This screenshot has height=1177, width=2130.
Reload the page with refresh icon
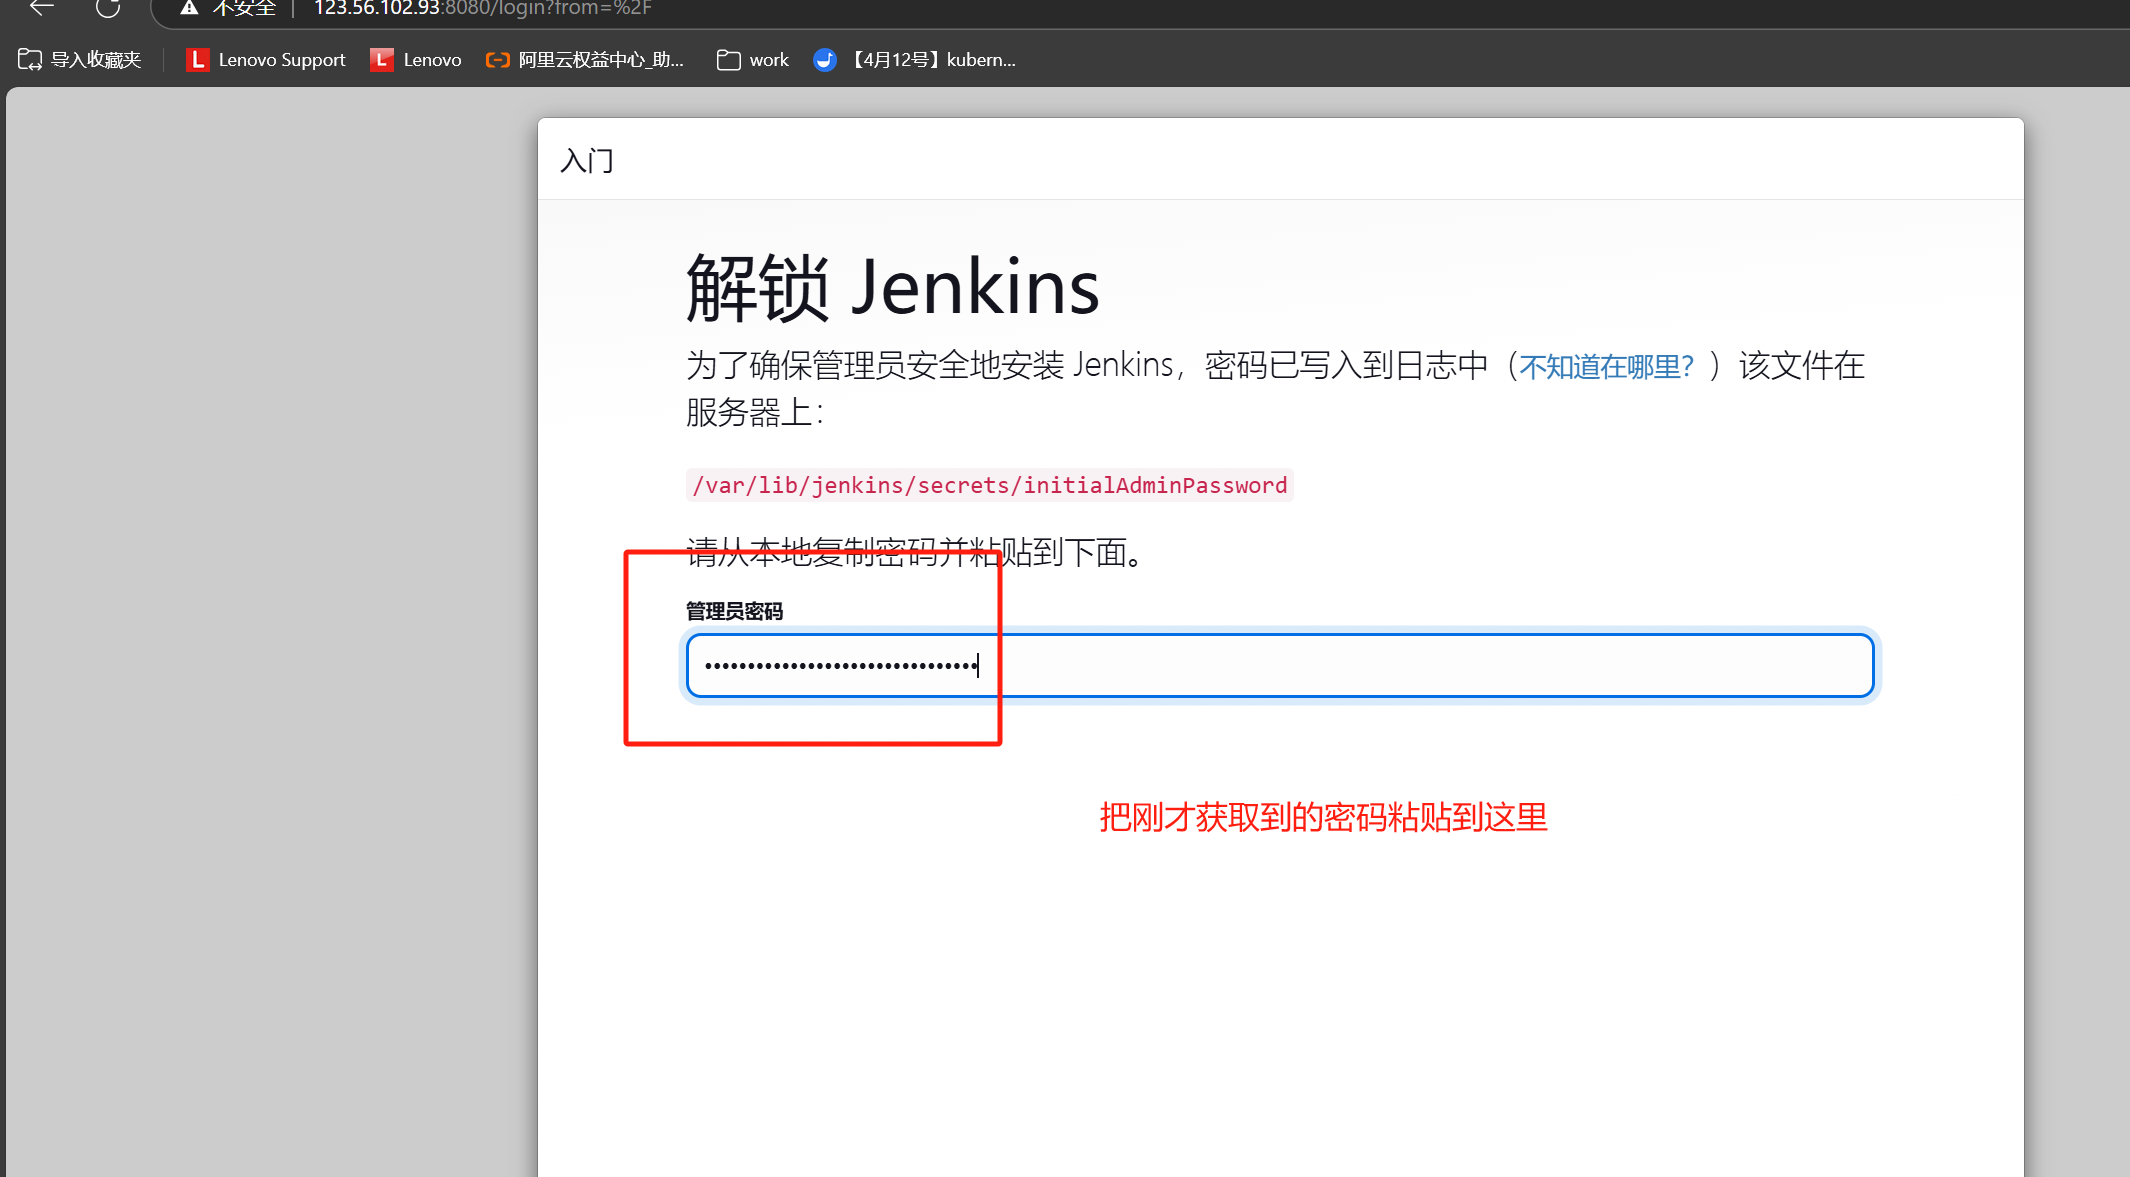108,8
